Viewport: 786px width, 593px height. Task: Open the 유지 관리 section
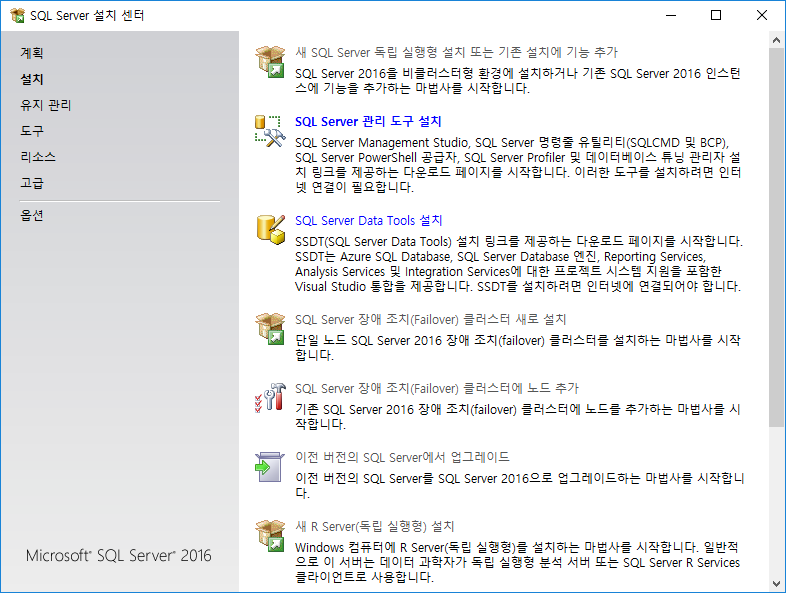click(x=46, y=105)
